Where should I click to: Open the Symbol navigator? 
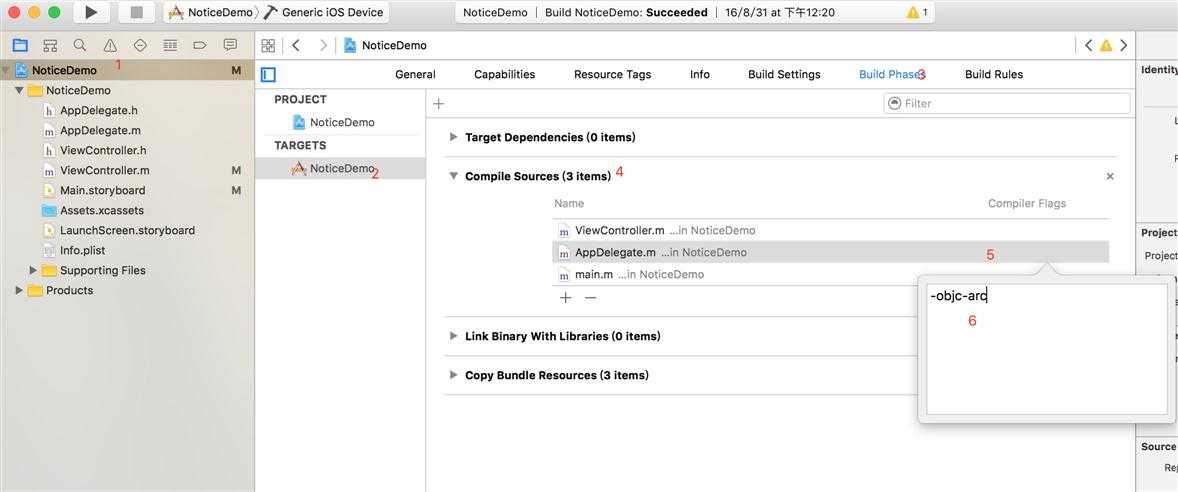(x=50, y=45)
